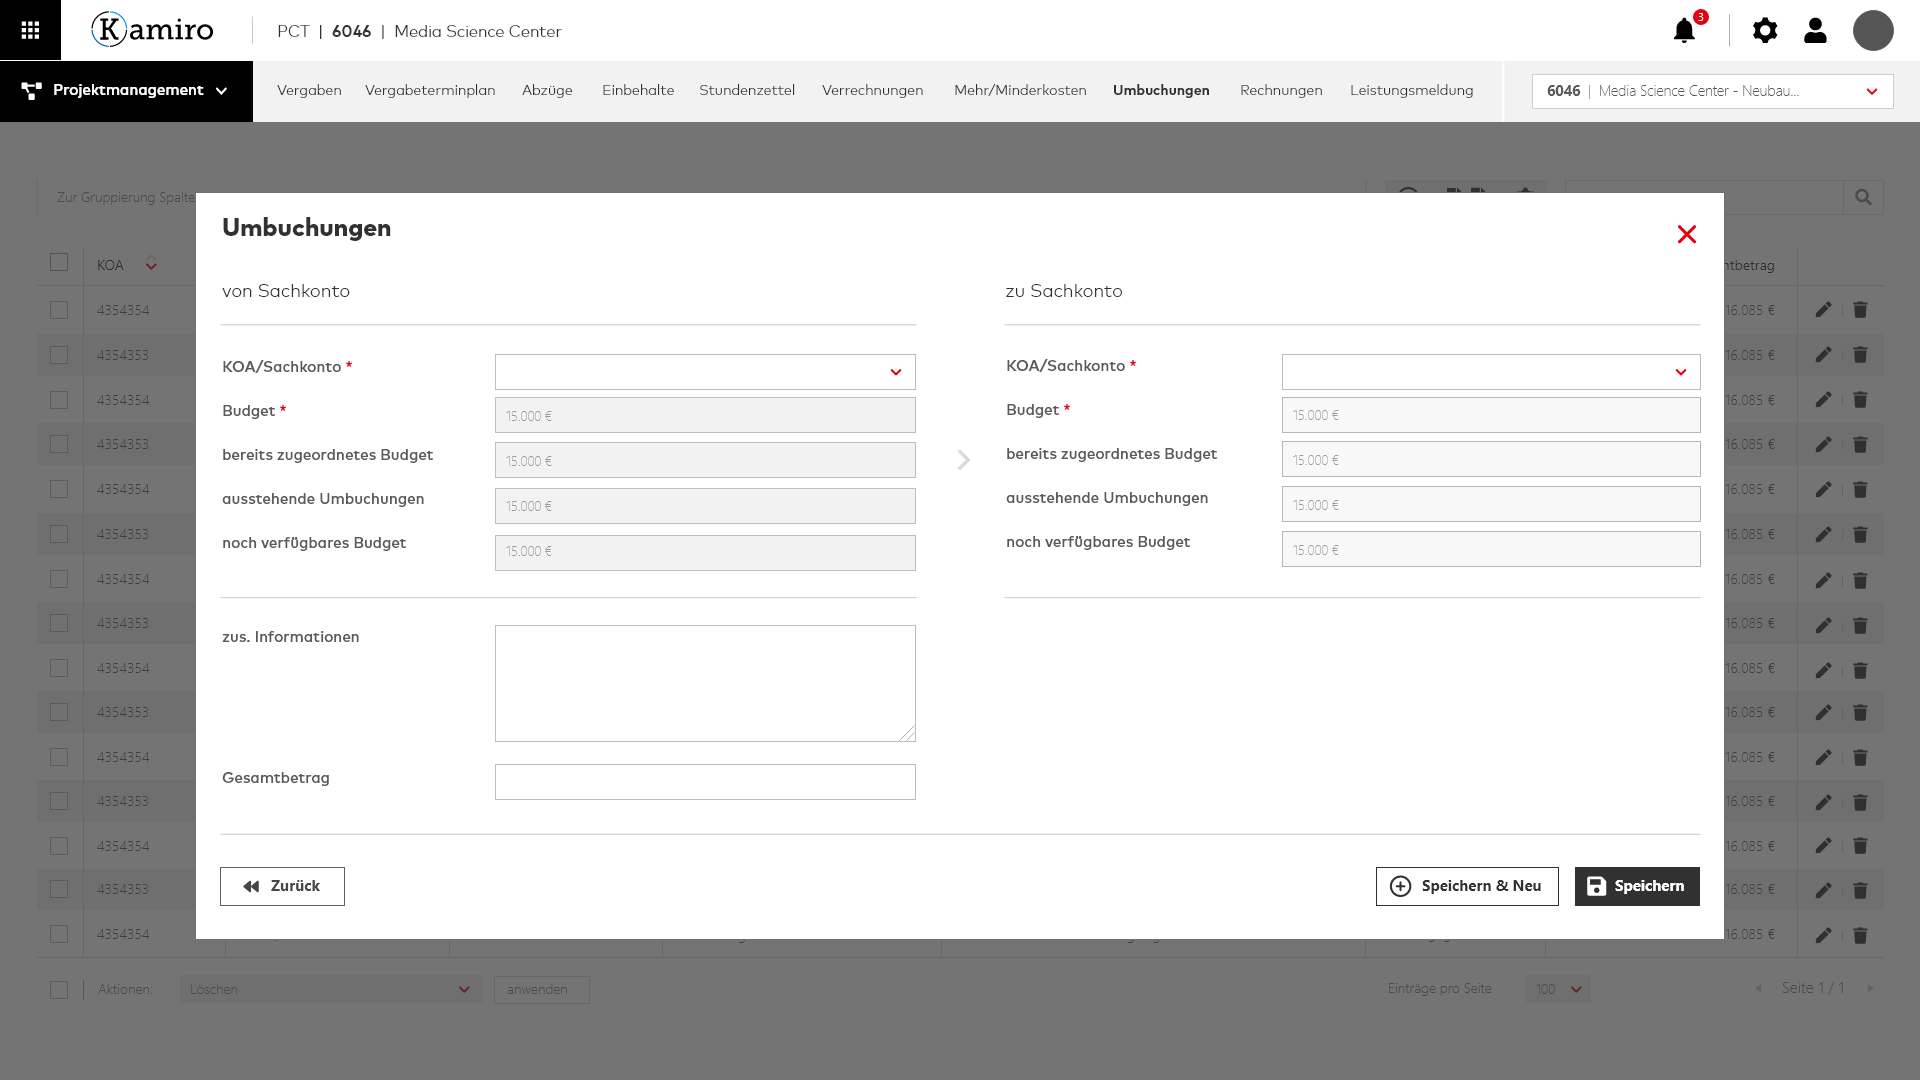
Task: Switch to the Rechnungen tab
Action: (1281, 90)
